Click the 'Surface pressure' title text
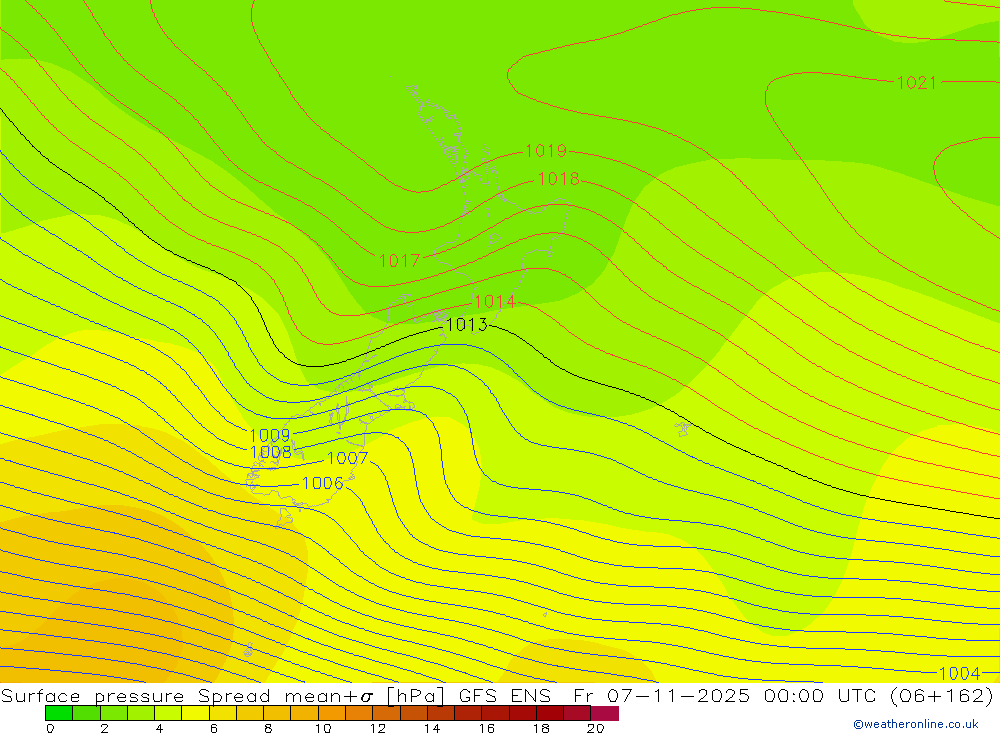The width and height of the screenshot is (1000, 733). [92, 695]
